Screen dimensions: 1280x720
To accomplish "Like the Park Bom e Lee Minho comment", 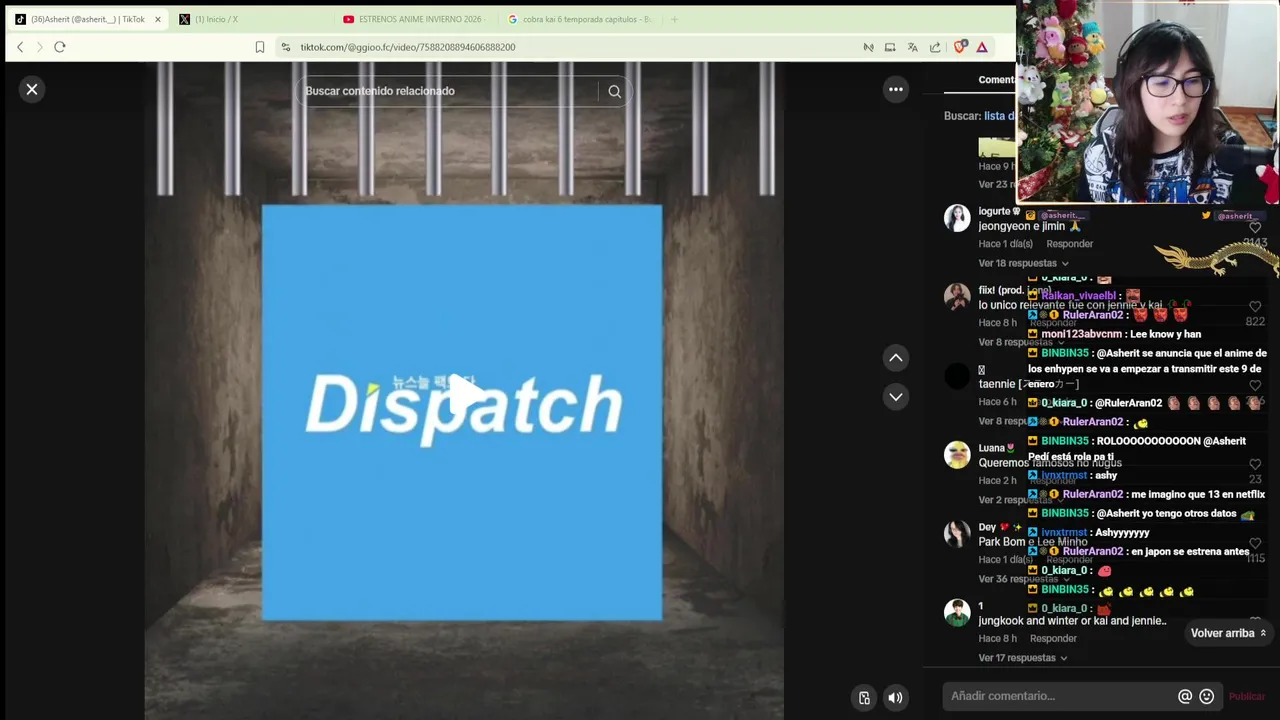I will click(1255, 544).
